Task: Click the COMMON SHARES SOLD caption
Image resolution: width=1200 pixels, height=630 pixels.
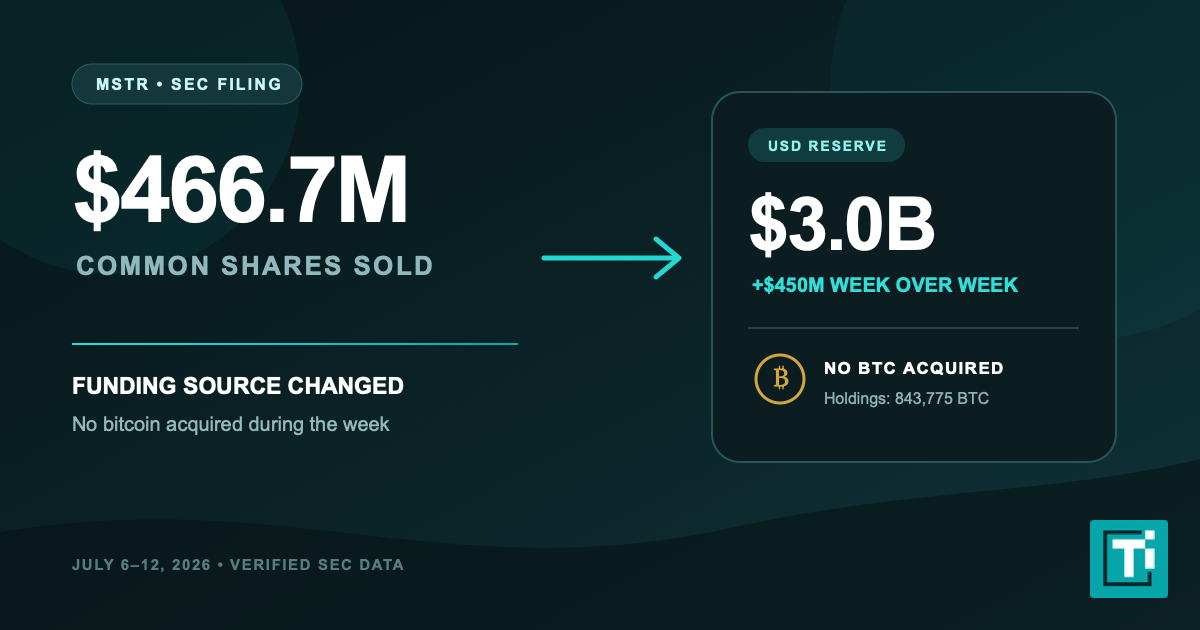Action: (x=254, y=266)
